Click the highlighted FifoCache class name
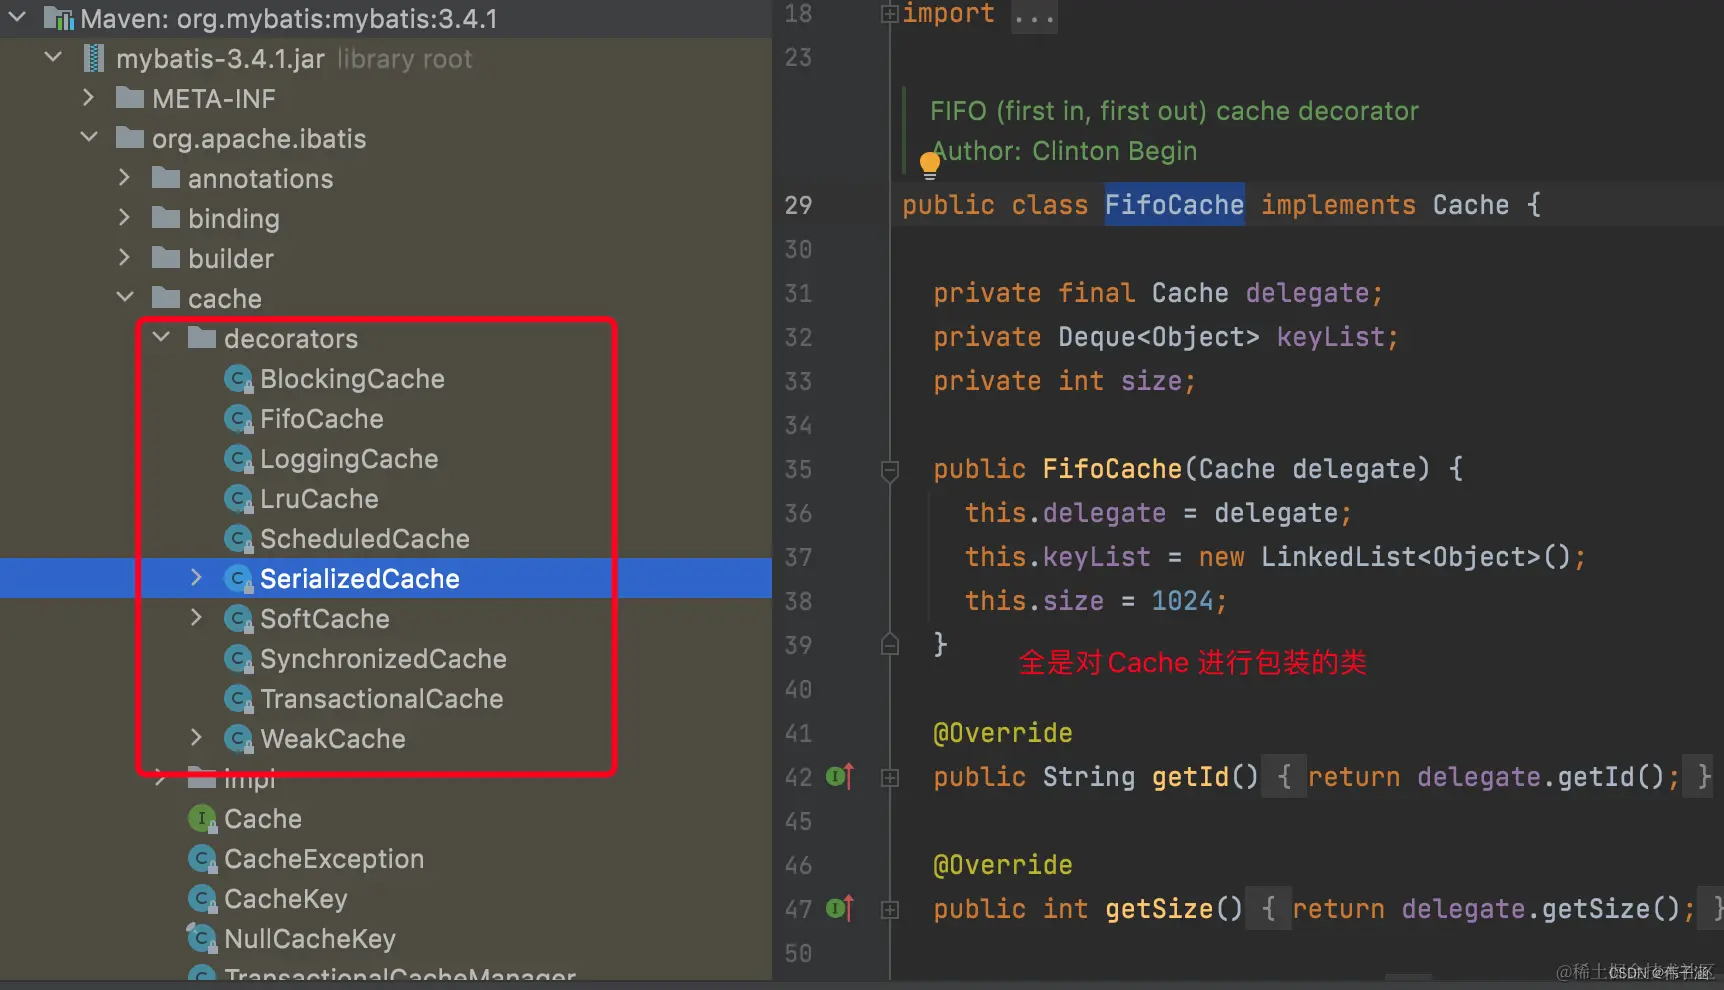The image size is (1724, 990). 1174,205
